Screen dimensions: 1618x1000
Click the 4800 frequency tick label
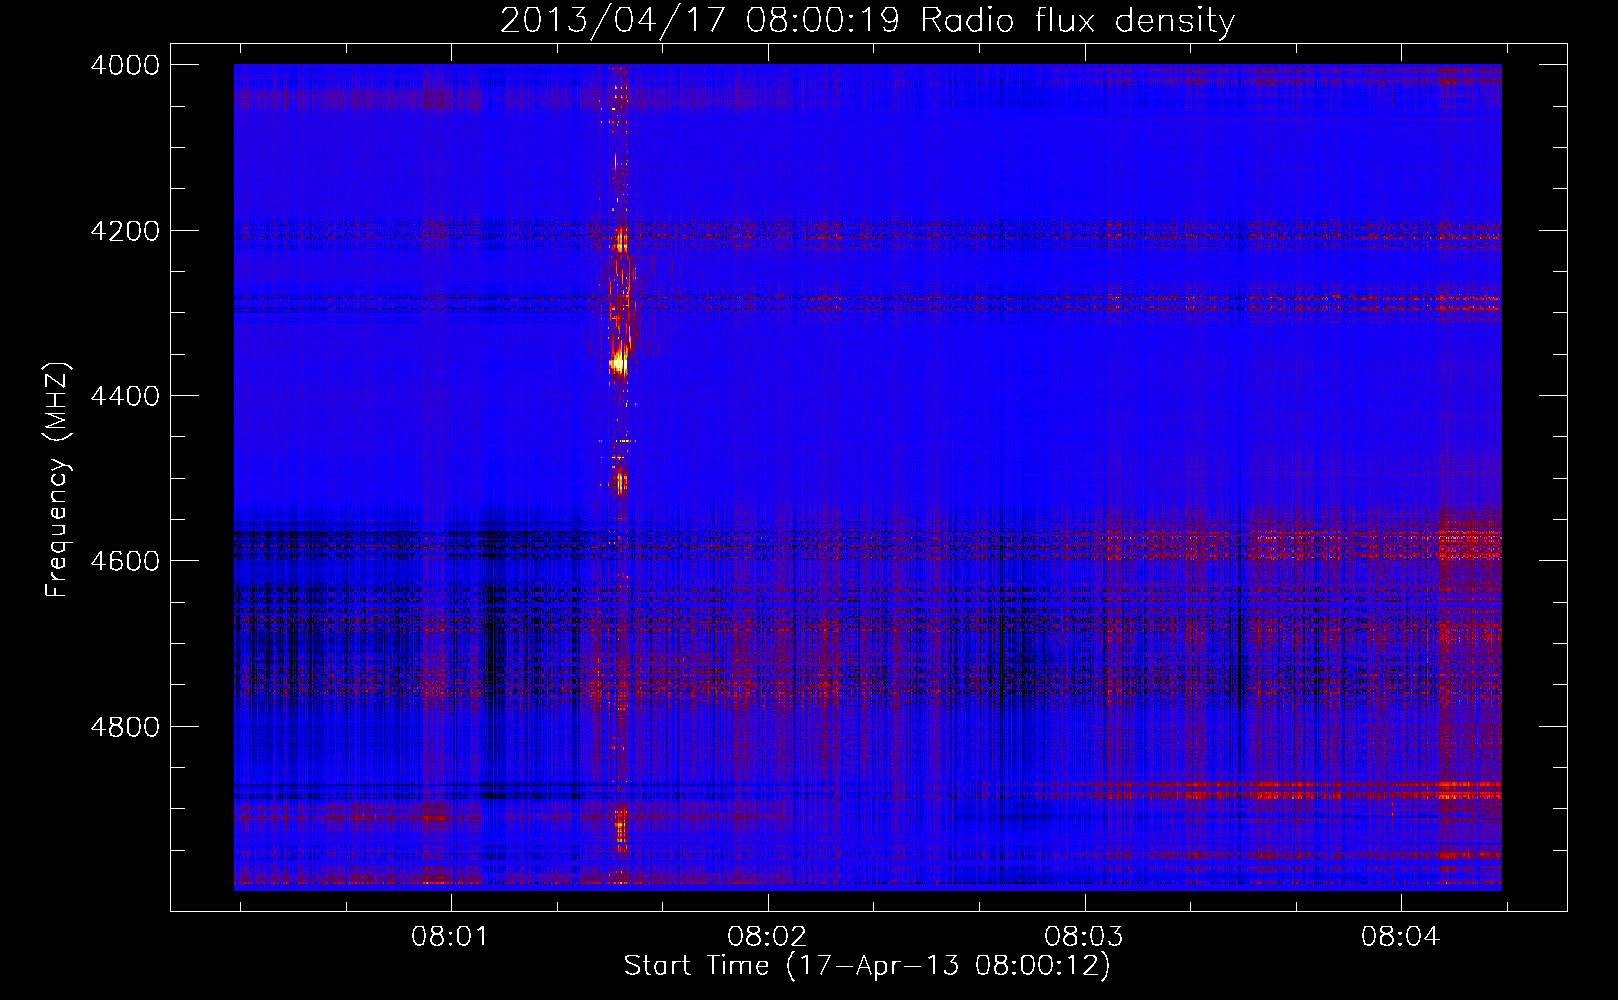(124, 727)
